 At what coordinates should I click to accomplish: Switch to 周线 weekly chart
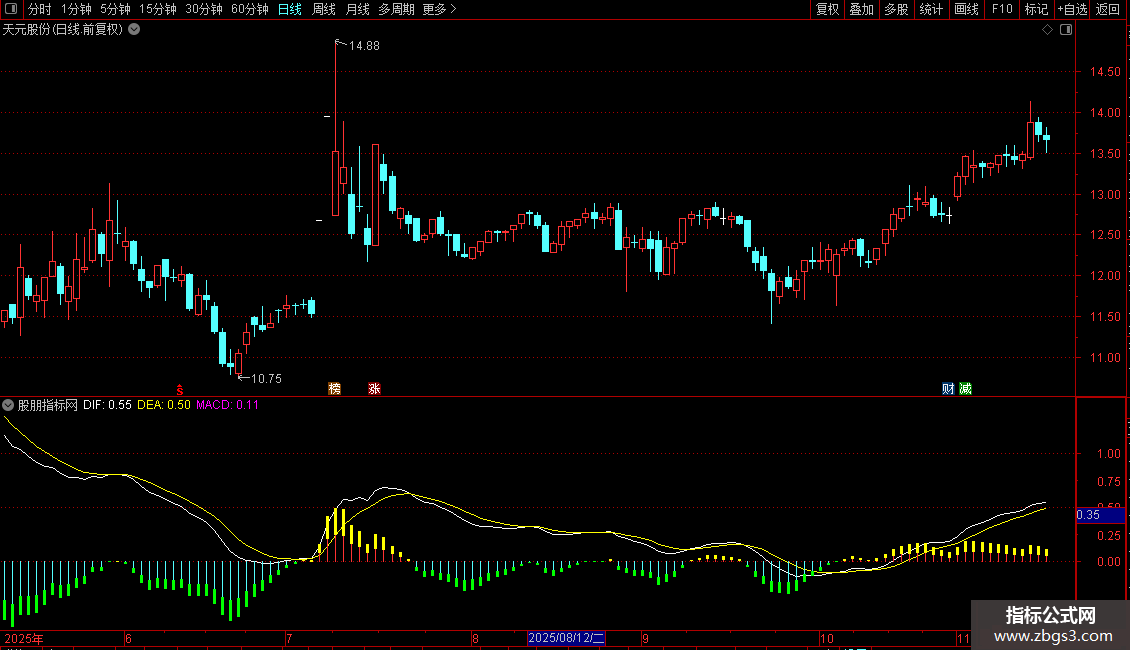[x=324, y=9]
